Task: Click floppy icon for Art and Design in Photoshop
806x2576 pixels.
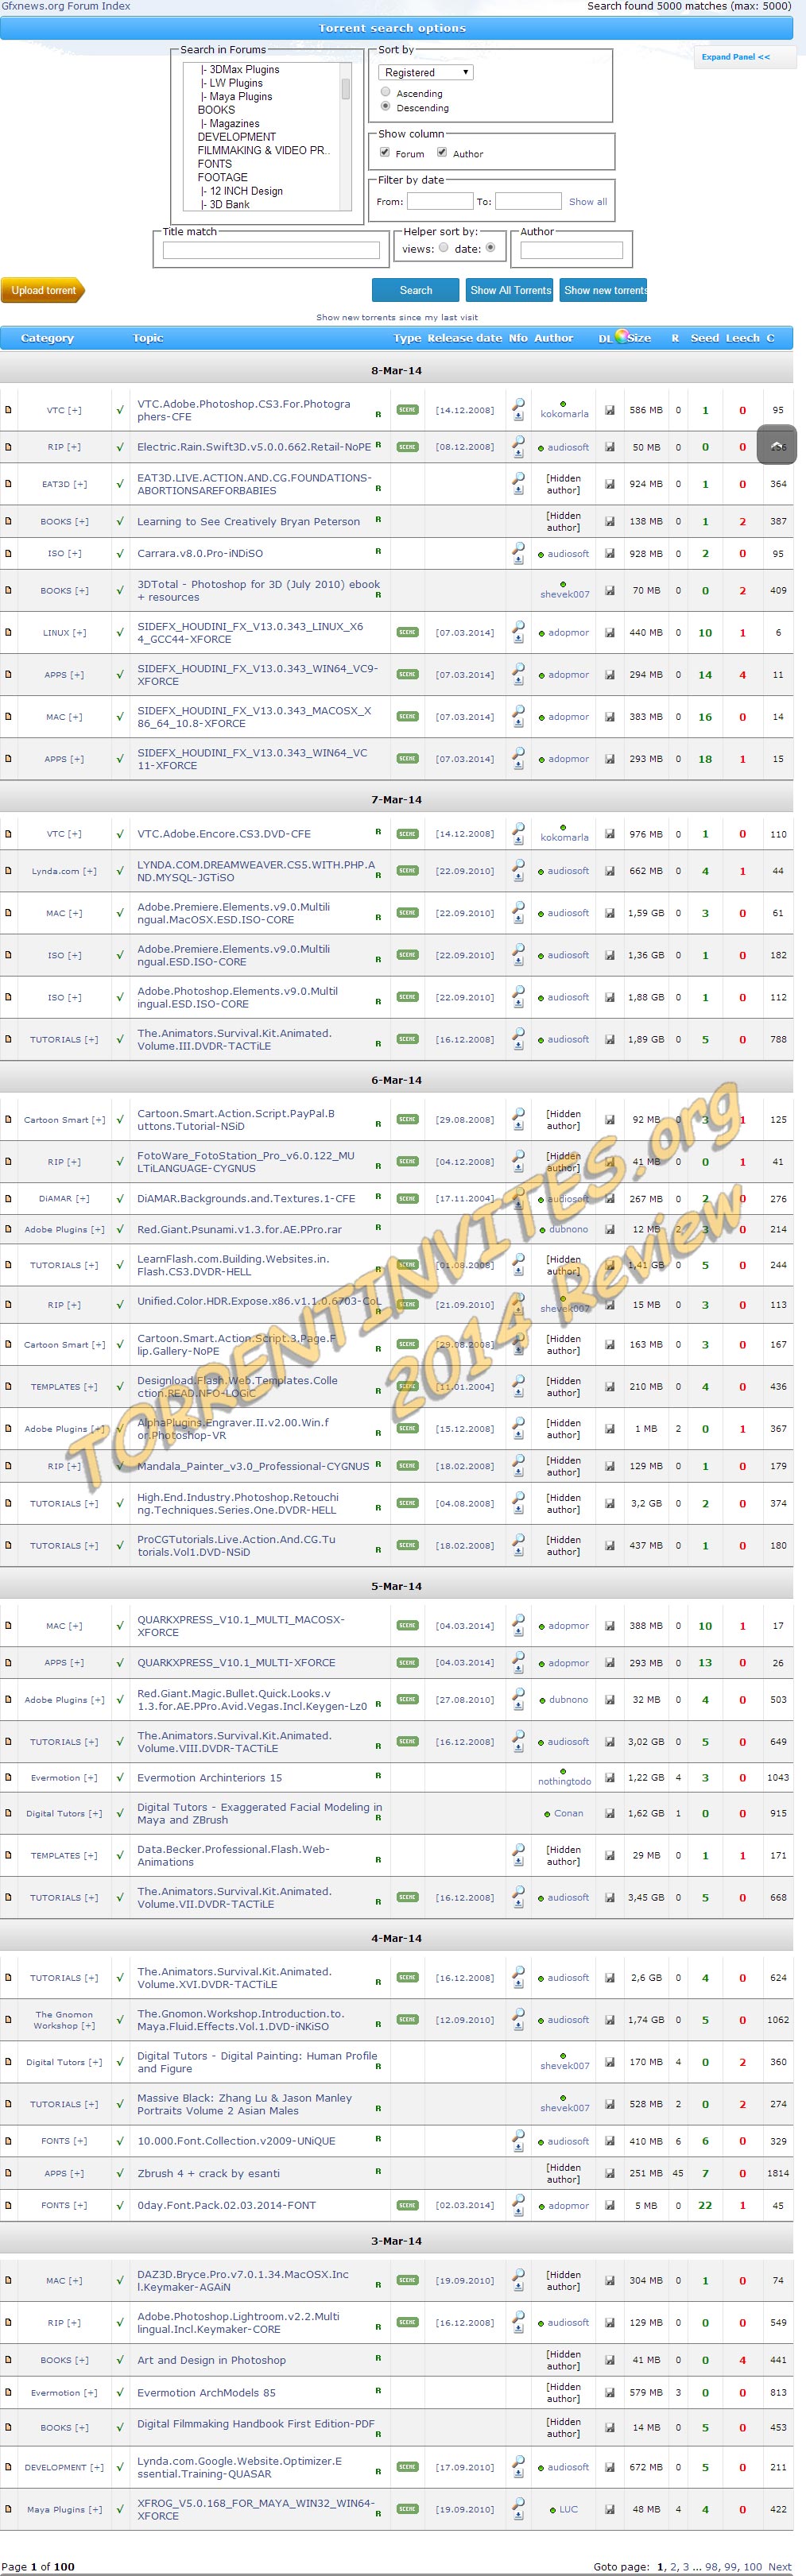Action: pyautogui.click(x=610, y=2360)
